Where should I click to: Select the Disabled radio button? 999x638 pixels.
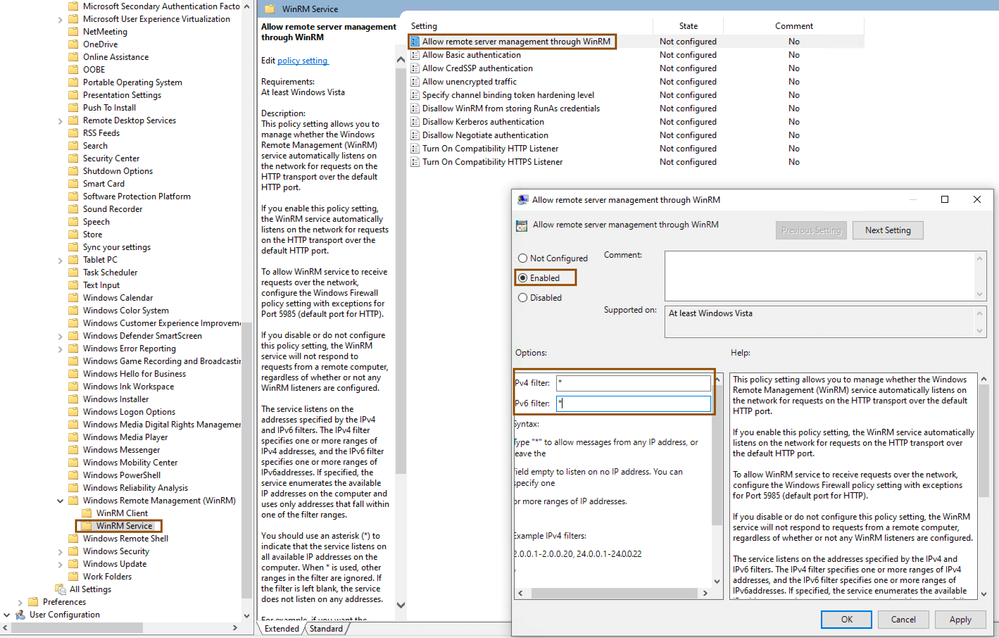pyautogui.click(x=523, y=298)
